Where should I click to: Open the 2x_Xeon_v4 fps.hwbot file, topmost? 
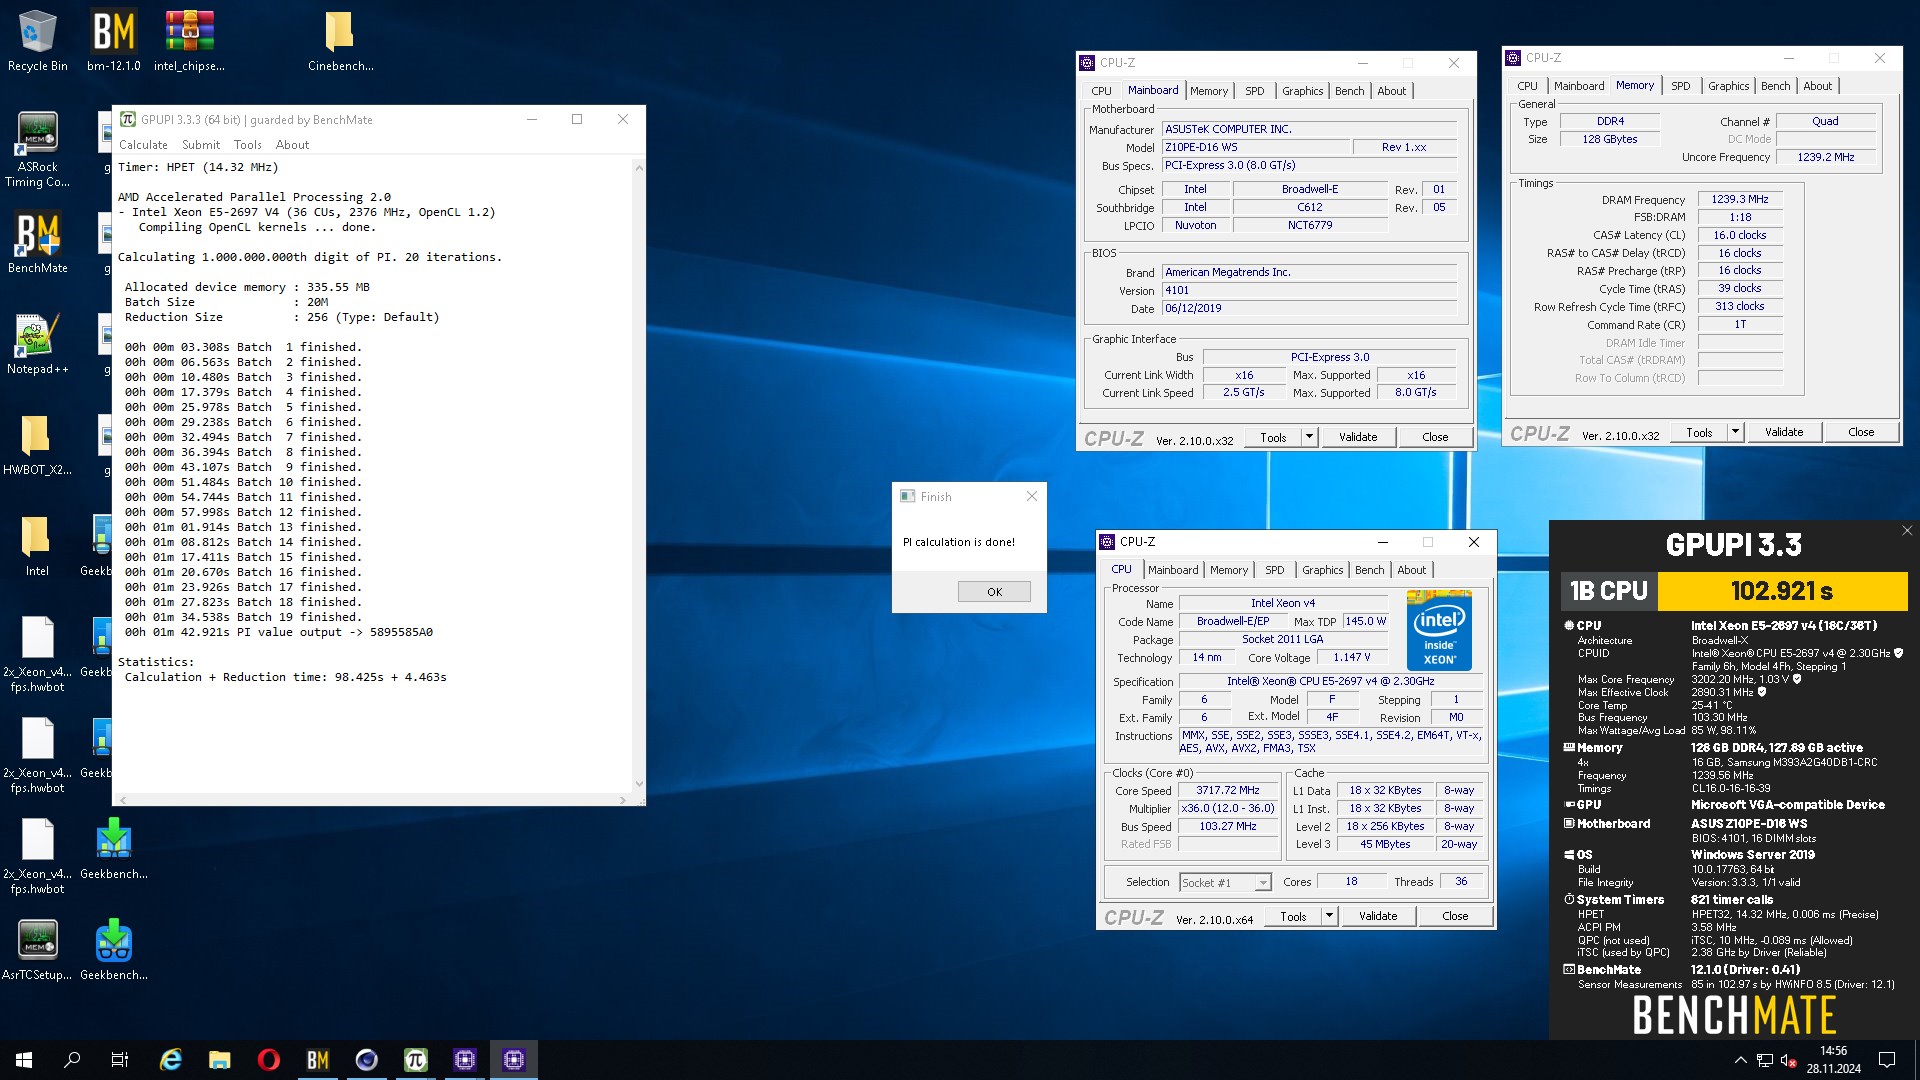tap(37, 655)
